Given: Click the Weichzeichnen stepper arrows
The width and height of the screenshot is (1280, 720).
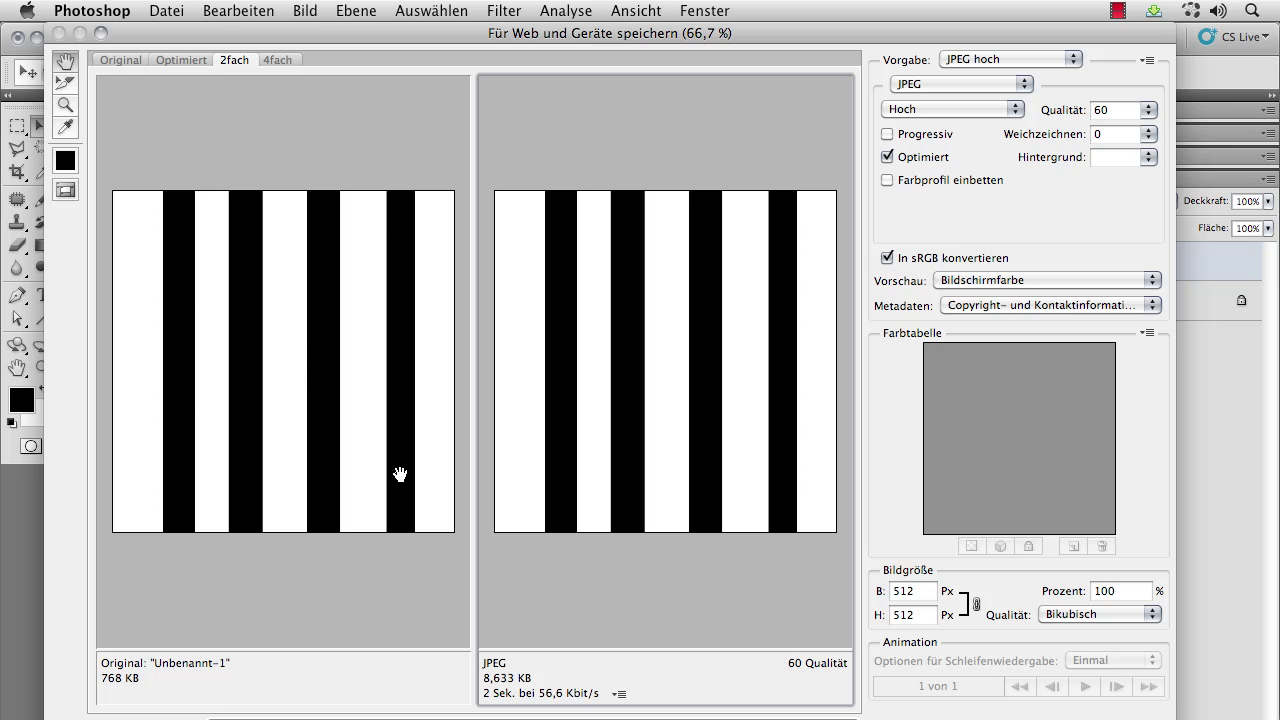Looking at the screenshot, I should pos(1149,134).
